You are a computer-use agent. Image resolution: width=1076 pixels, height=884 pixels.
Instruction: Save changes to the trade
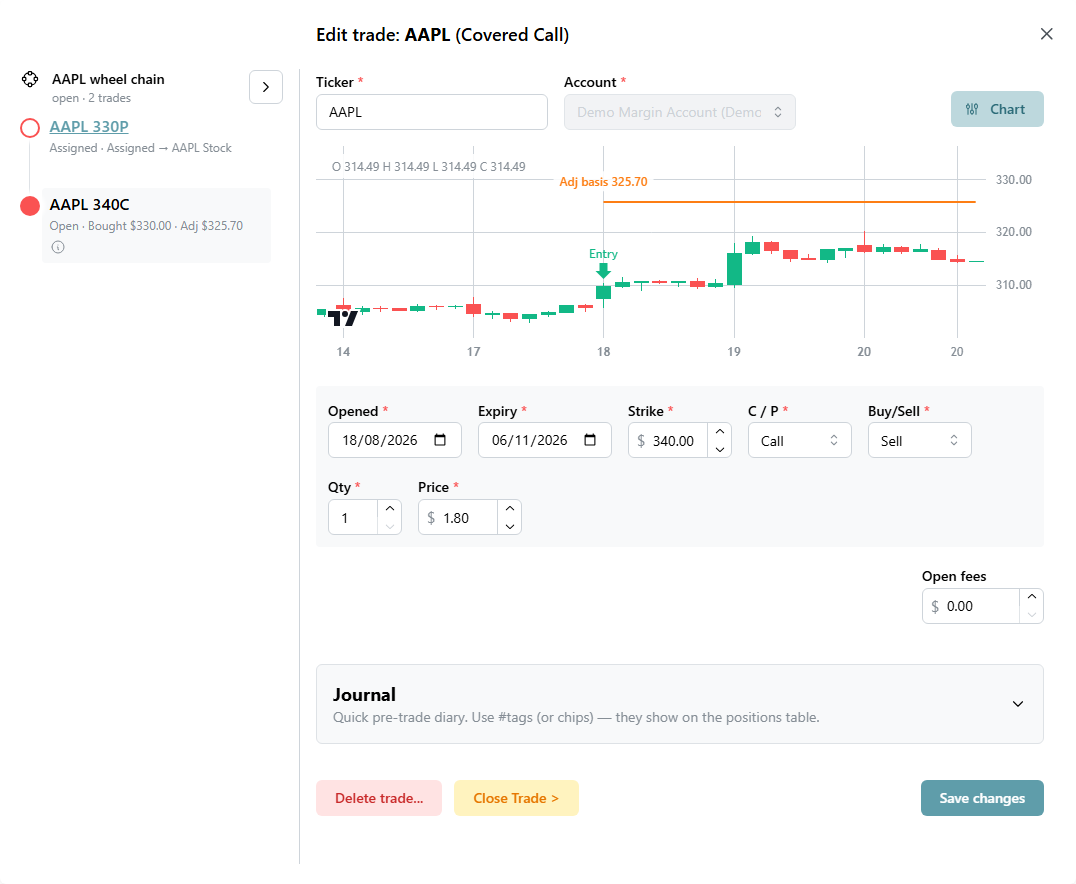(x=982, y=798)
